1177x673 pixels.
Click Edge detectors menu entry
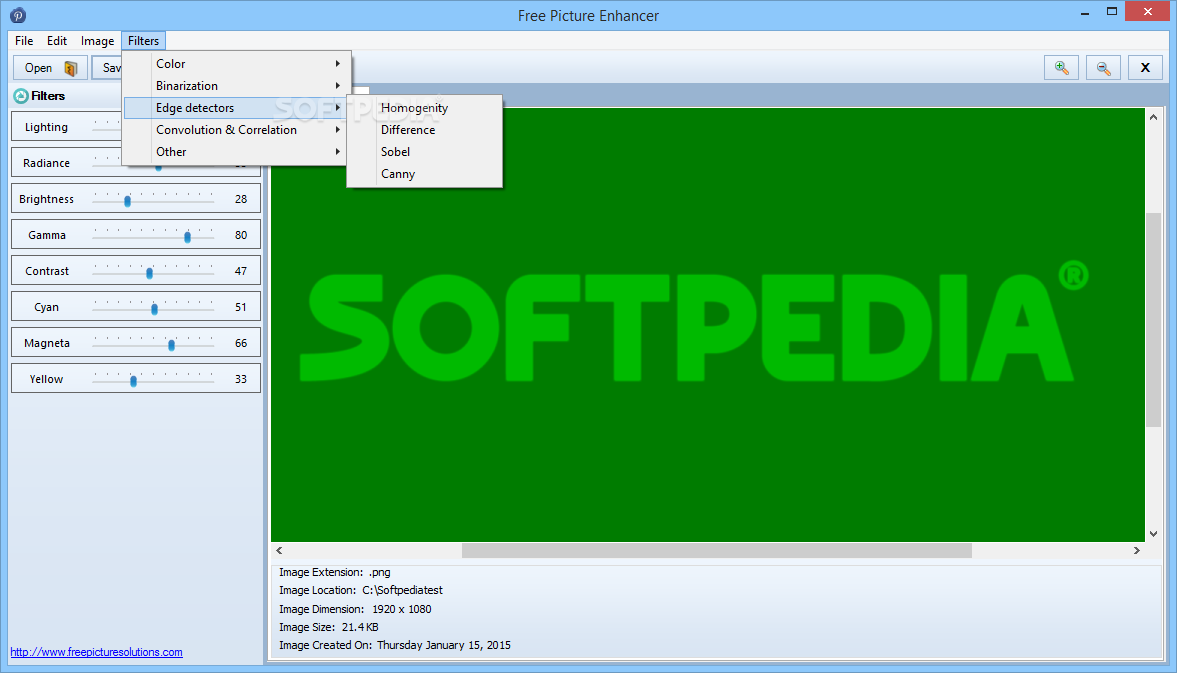pyautogui.click(x=236, y=108)
